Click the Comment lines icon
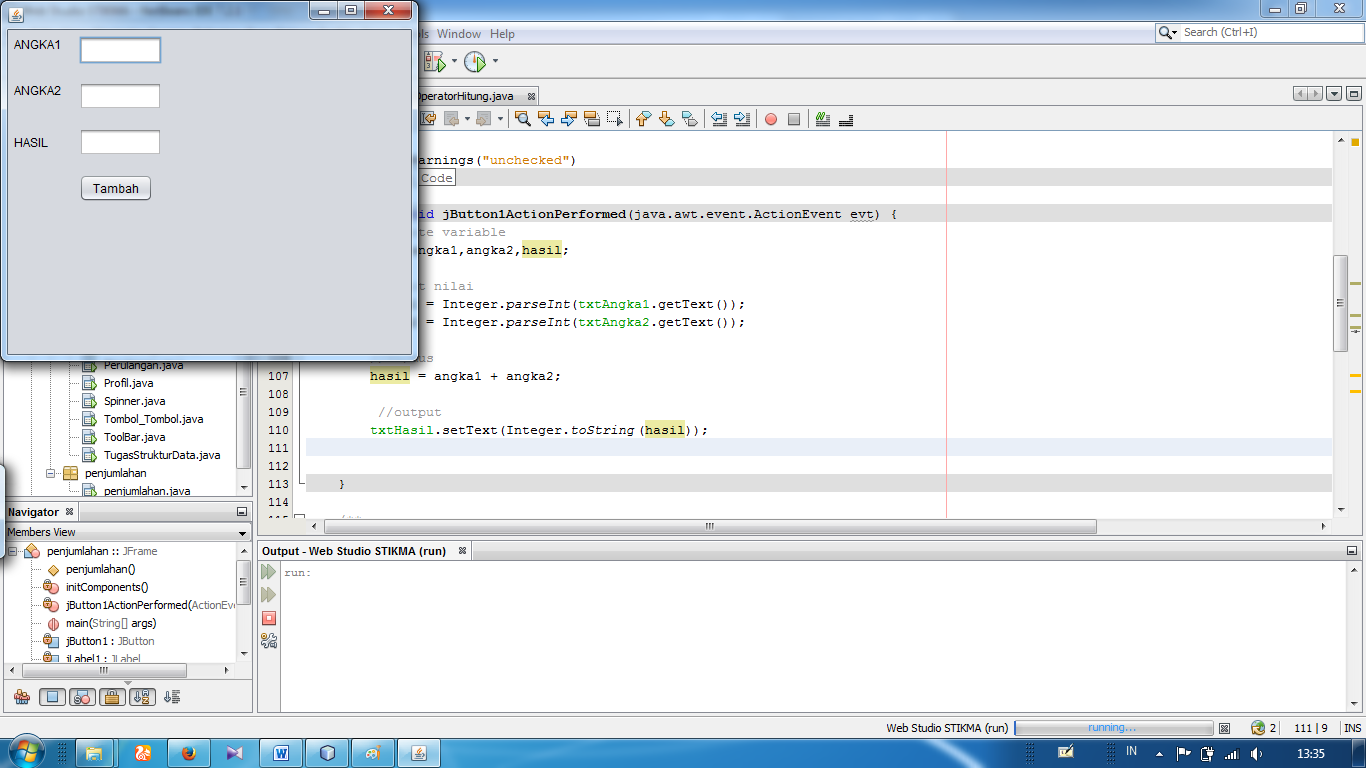Screen dimensions: 1366x768 coord(821,119)
